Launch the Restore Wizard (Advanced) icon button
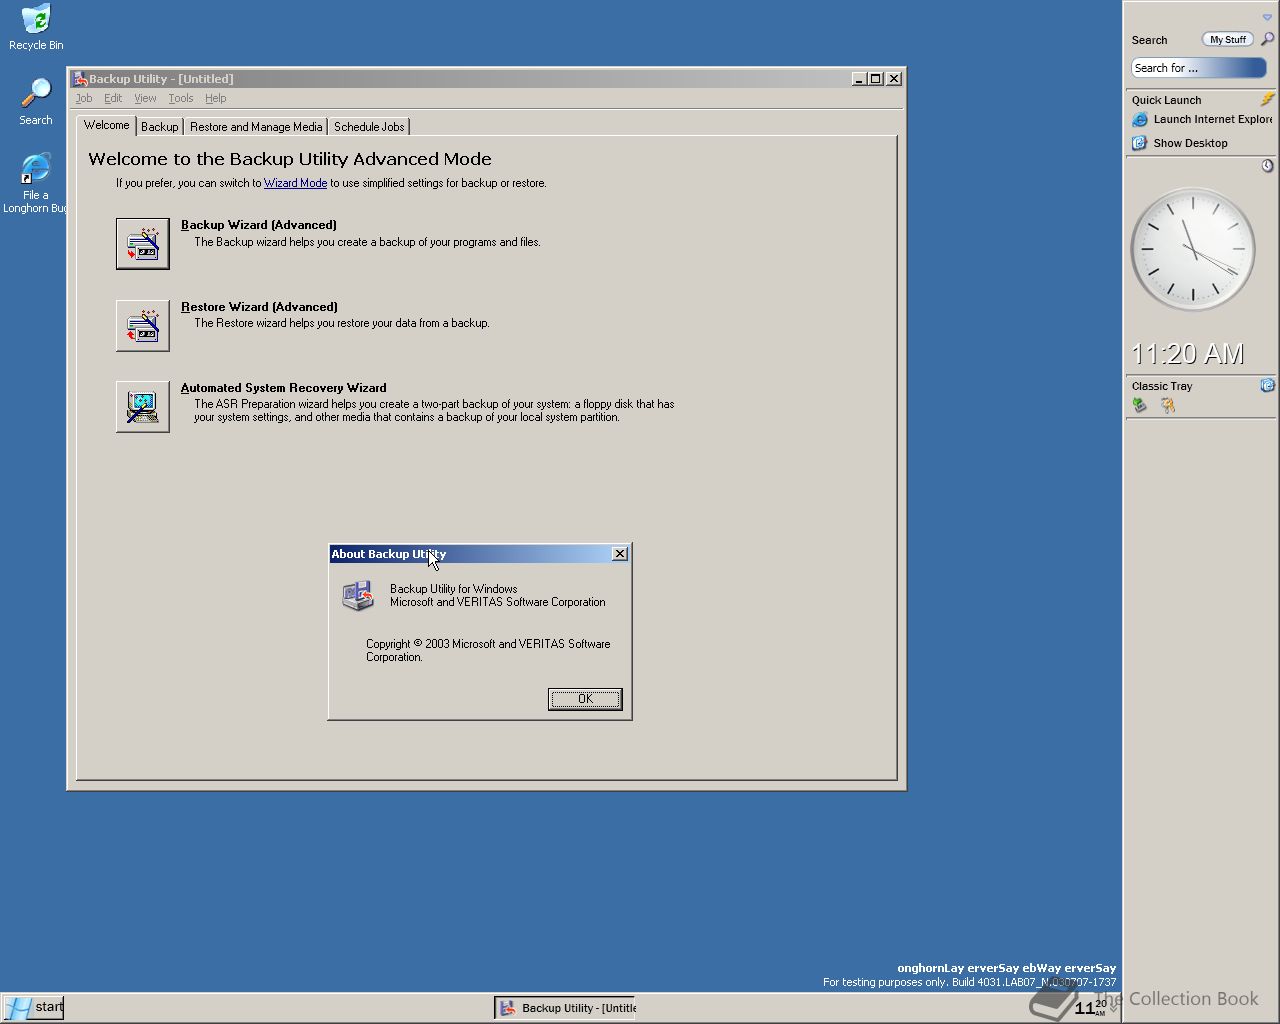The width and height of the screenshot is (1280, 1024). 143,326
